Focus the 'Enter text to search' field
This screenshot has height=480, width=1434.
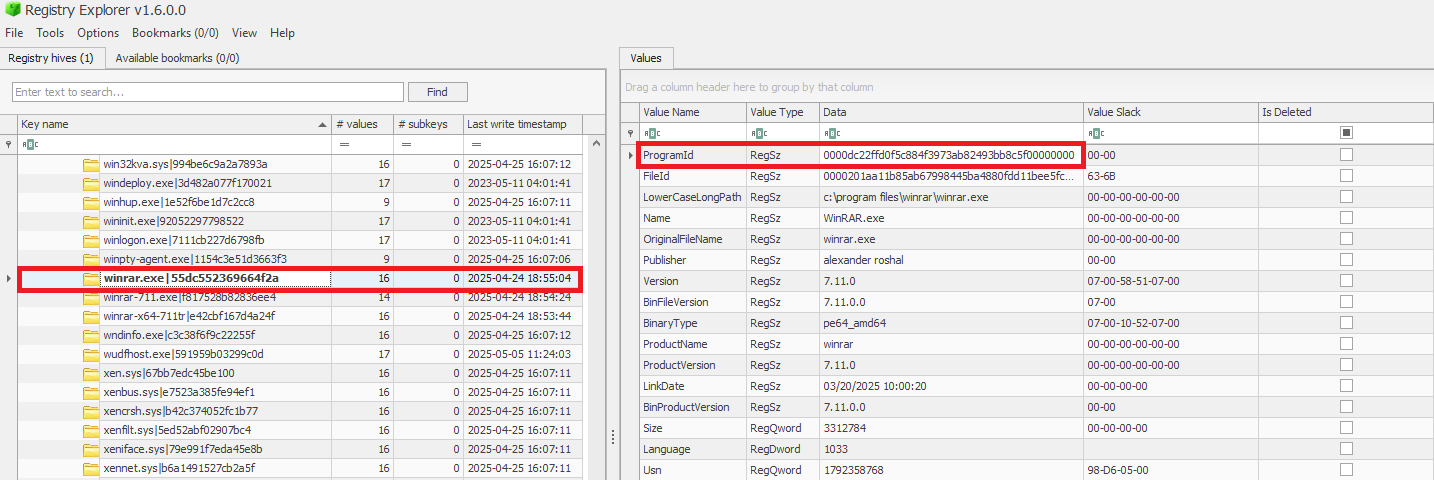(x=208, y=92)
